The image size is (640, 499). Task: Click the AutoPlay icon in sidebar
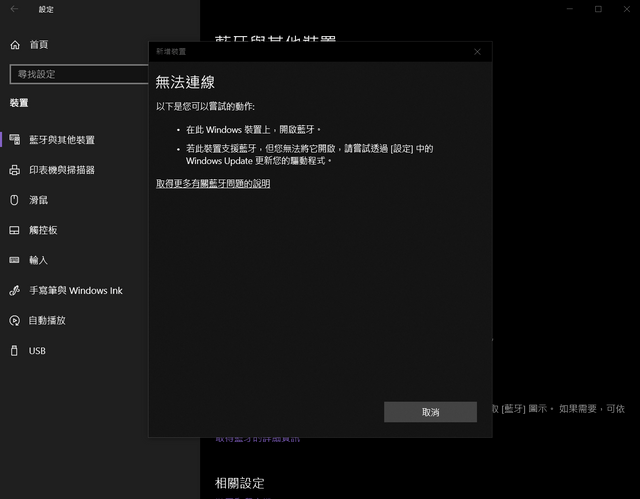pyautogui.click(x=15, y=320)
